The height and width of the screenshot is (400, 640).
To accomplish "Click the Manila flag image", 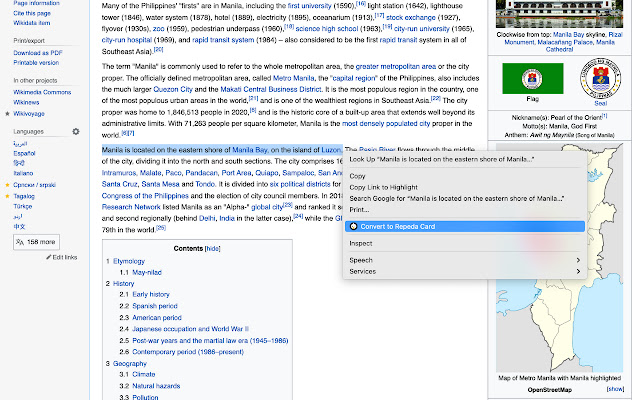I will point(533,78).
